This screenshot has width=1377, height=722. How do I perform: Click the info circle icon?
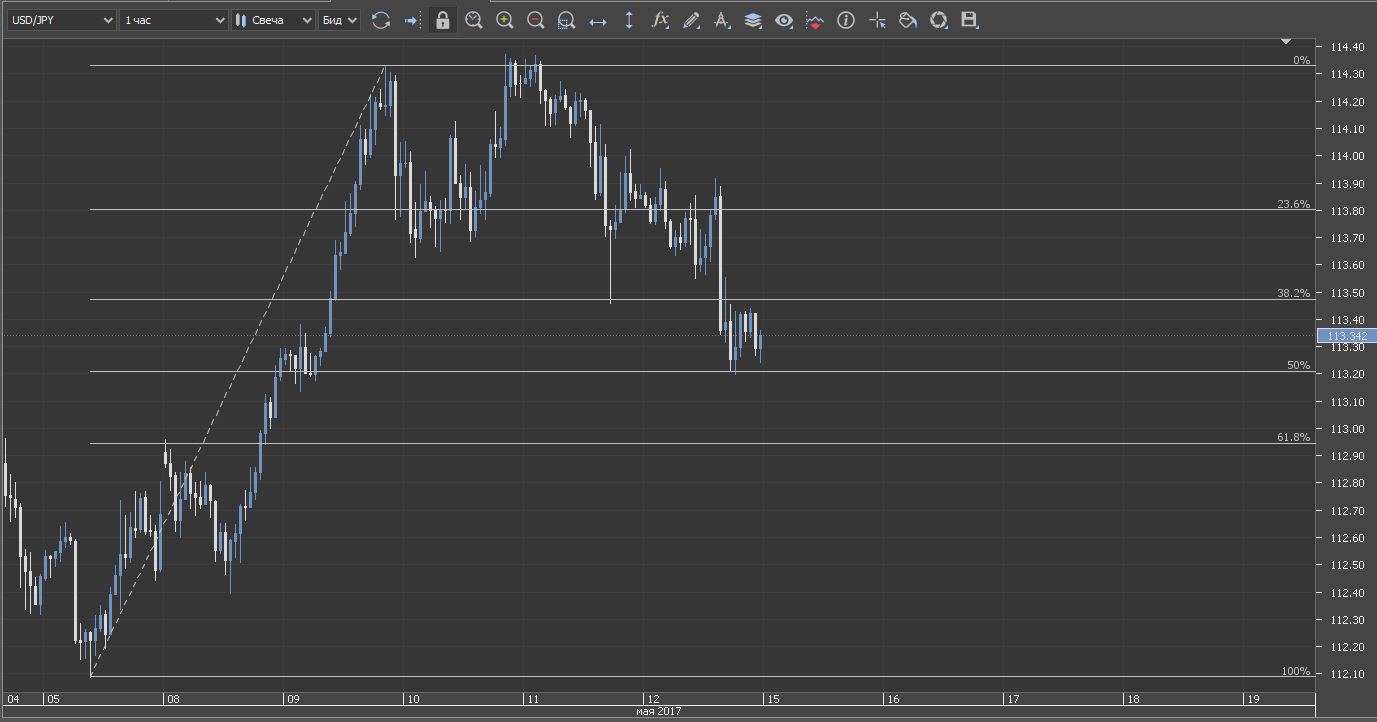846,20
